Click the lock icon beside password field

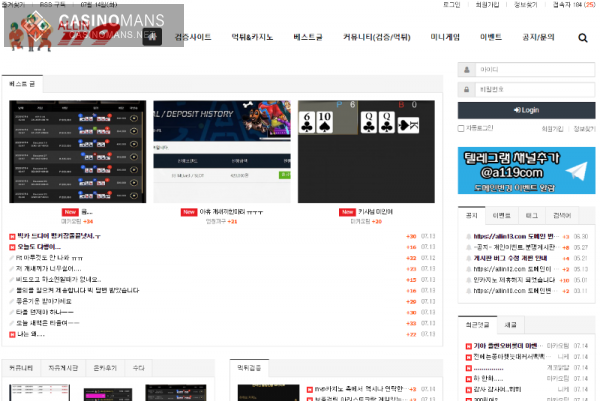(x=467, y=89)
